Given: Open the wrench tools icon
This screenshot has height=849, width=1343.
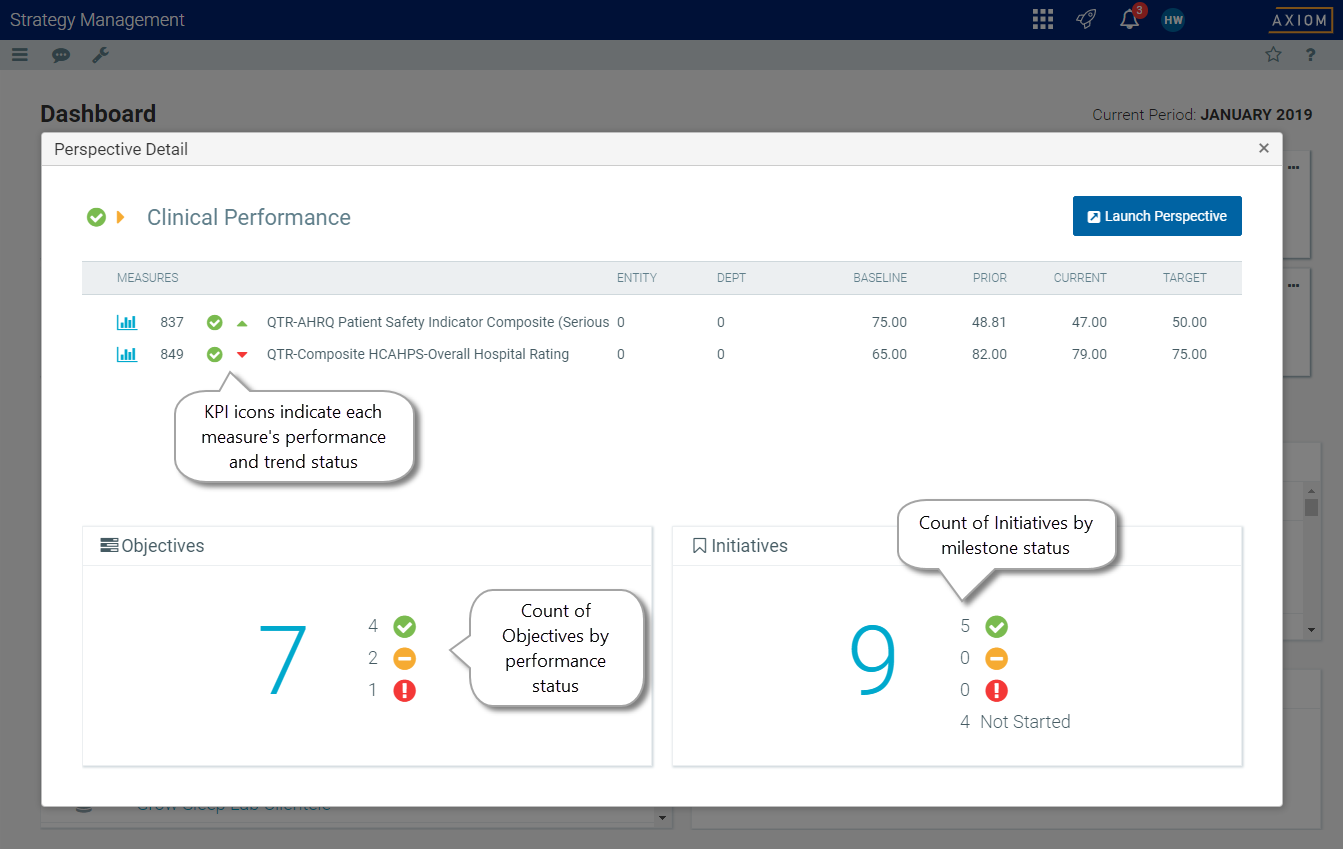Looking at the screenshot, I should [x=101, y=55].
